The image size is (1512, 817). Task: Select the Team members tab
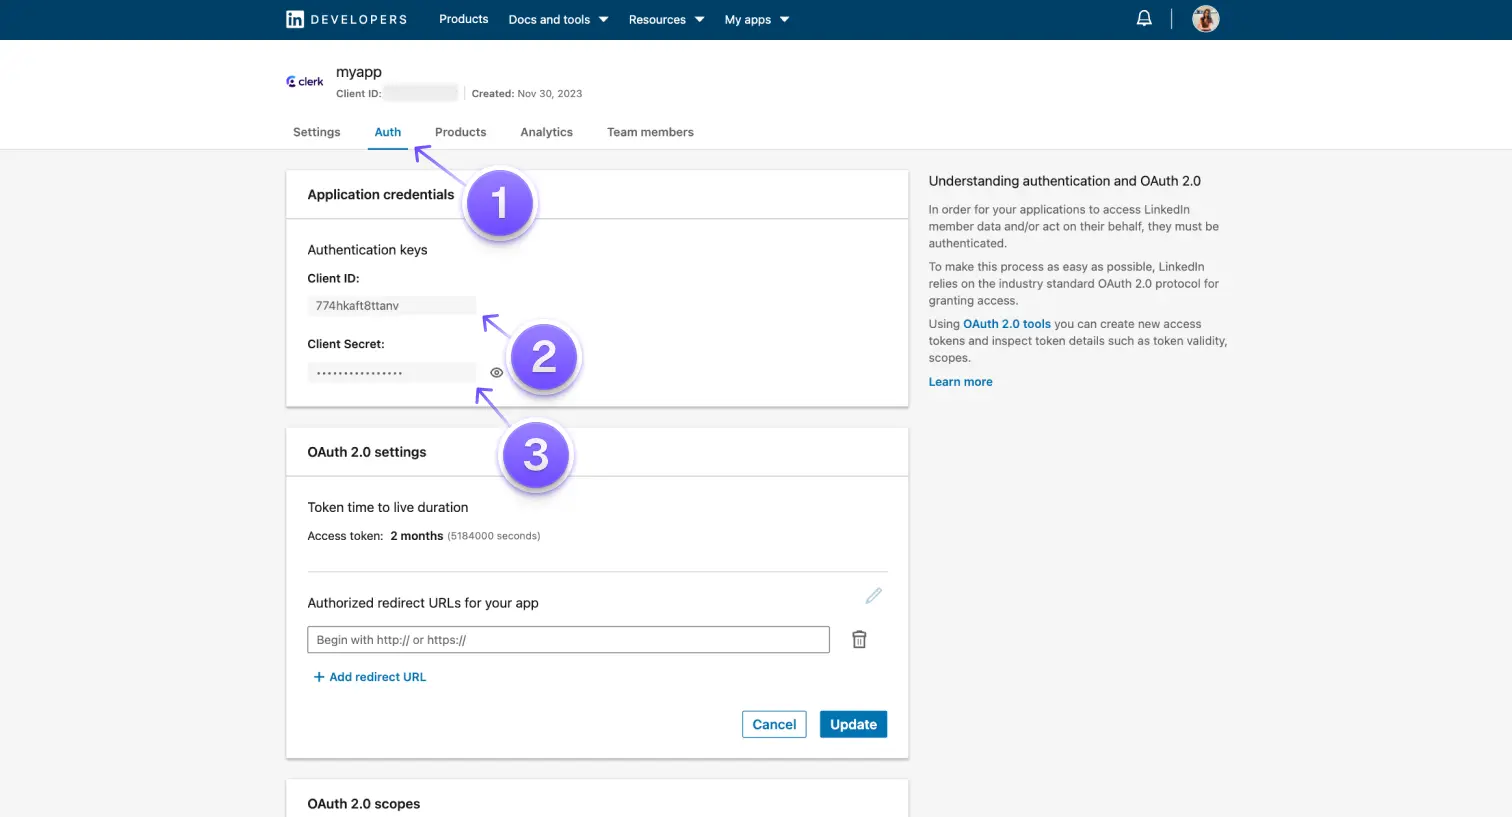click(650, 131)
